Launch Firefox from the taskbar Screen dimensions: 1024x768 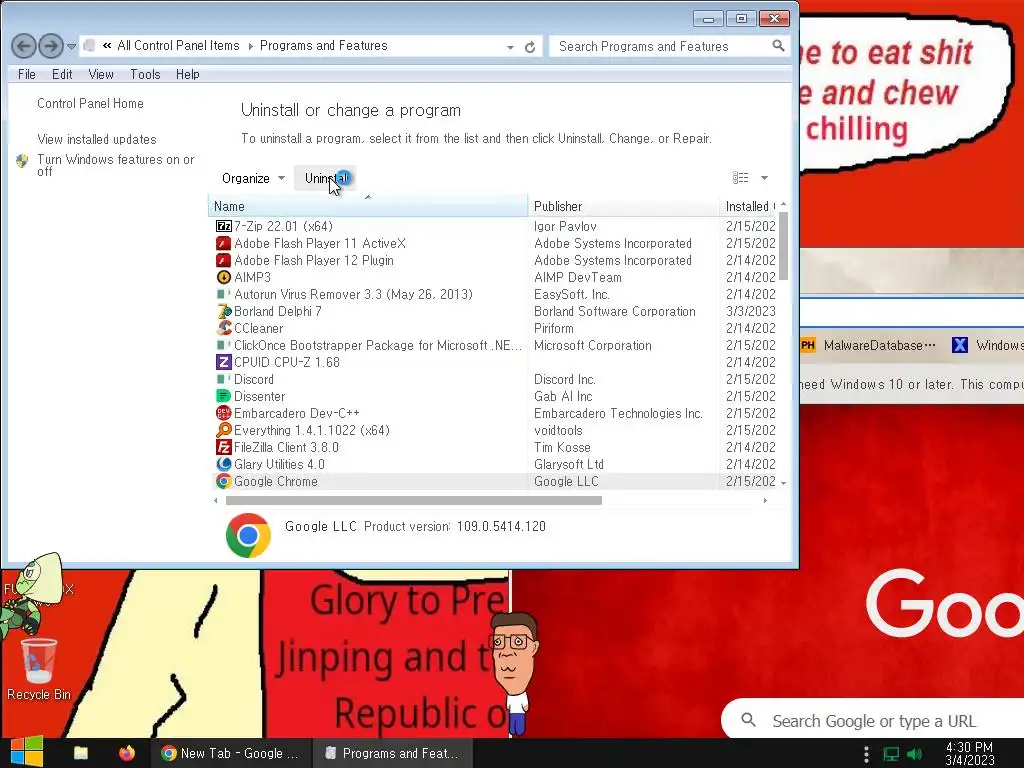click(127, 753)
